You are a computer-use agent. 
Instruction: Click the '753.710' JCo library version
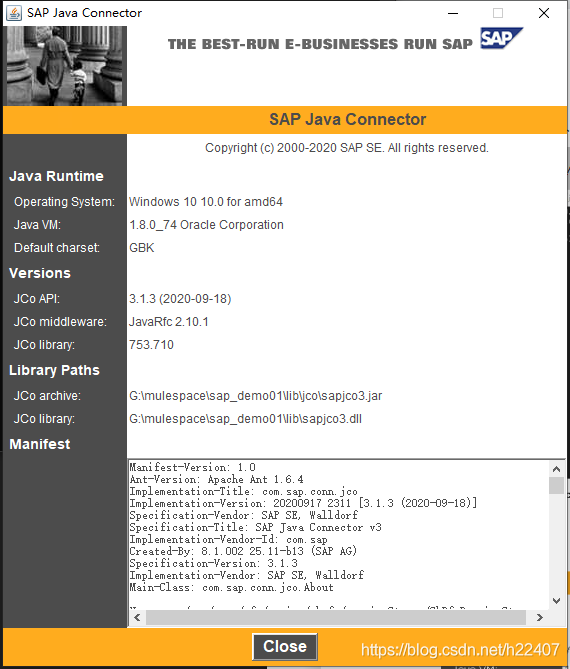point(151,345)
